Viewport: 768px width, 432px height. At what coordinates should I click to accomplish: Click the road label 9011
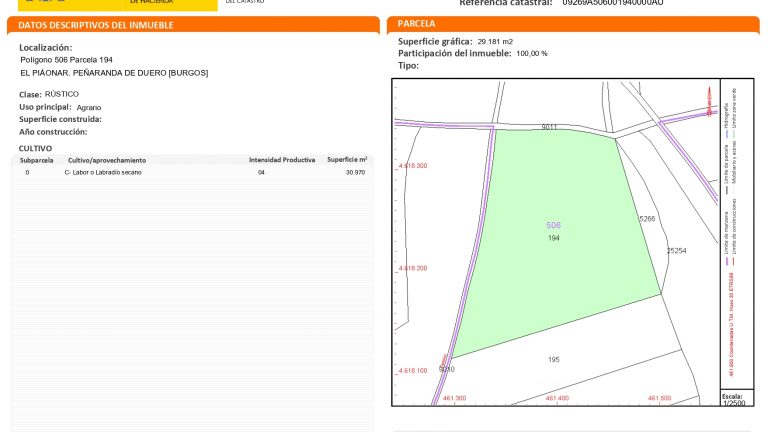point(549,128)
